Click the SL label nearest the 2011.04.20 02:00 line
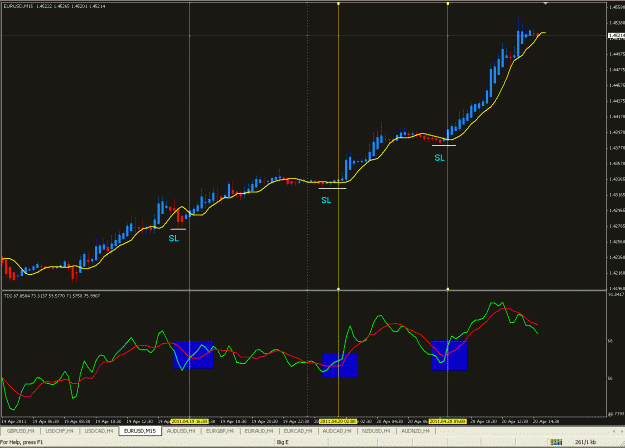This screenshot has height=448, width=625. pyautogui.click(x=326, y=200)
